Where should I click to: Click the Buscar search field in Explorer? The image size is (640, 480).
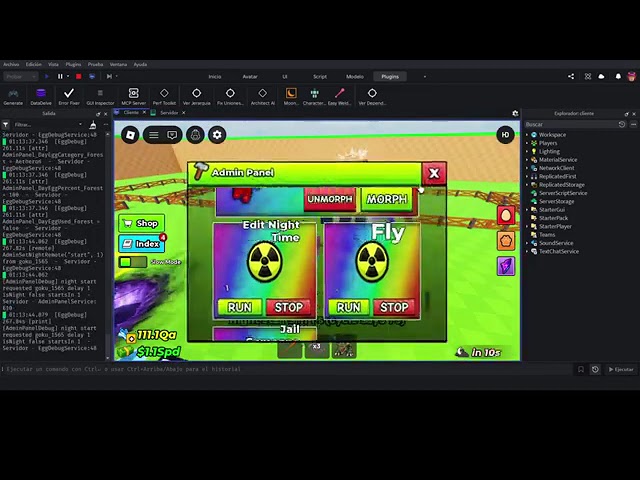coord(570,124)
